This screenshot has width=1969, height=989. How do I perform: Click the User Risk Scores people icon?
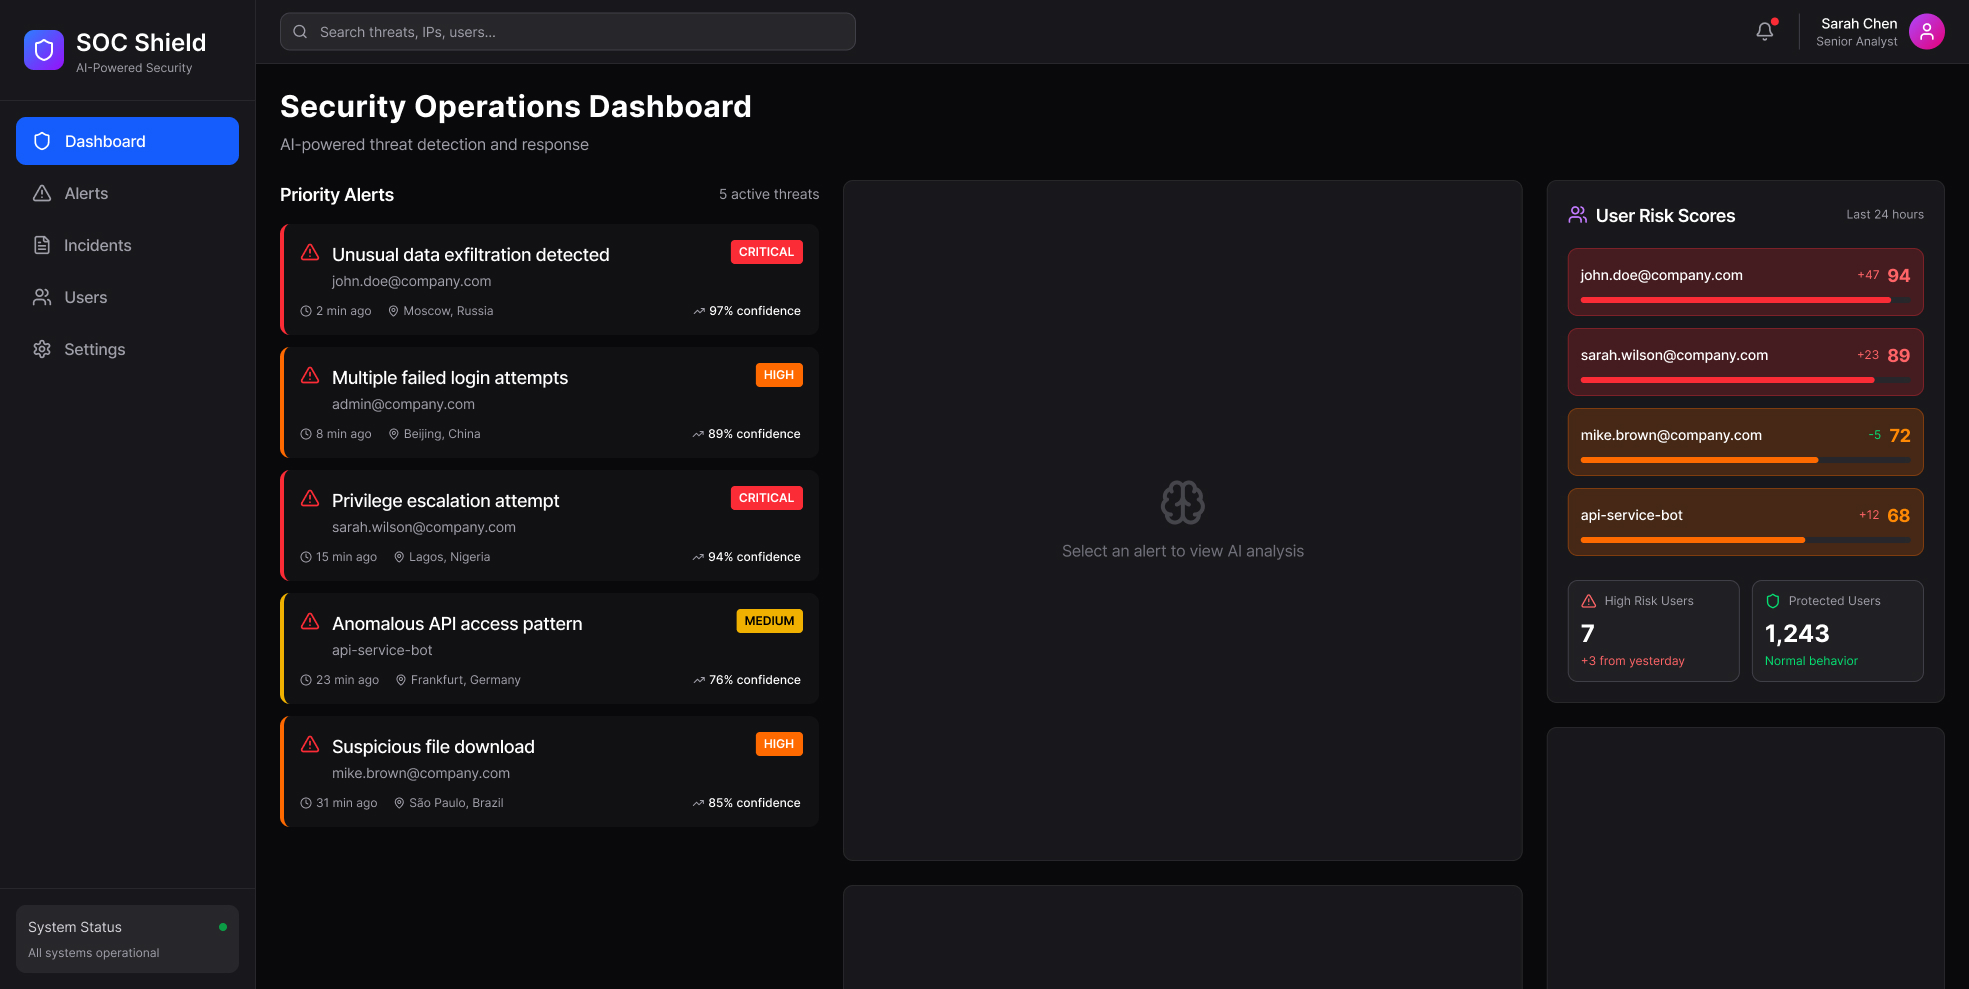[x=1578, y=214]
